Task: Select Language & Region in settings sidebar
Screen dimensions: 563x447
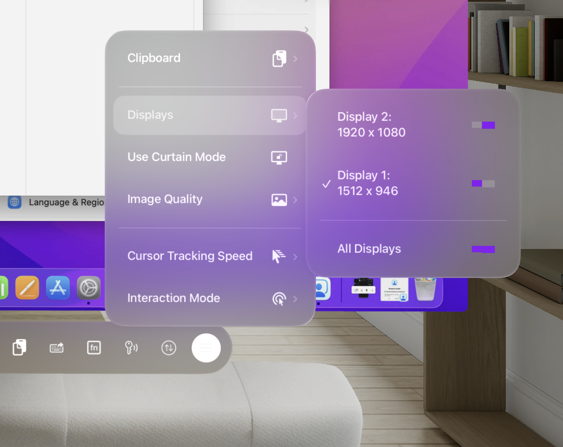Action: pos(56,202)
